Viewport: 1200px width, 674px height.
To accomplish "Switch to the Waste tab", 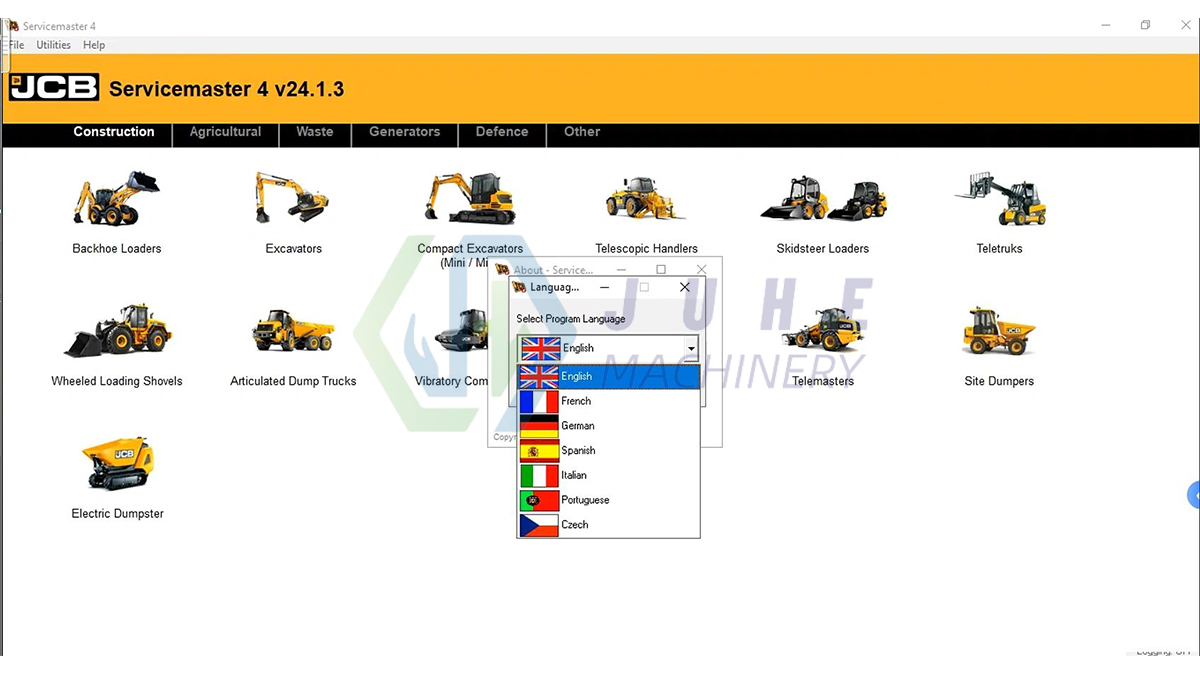I will pyautogui.click(x=315, y=132).
